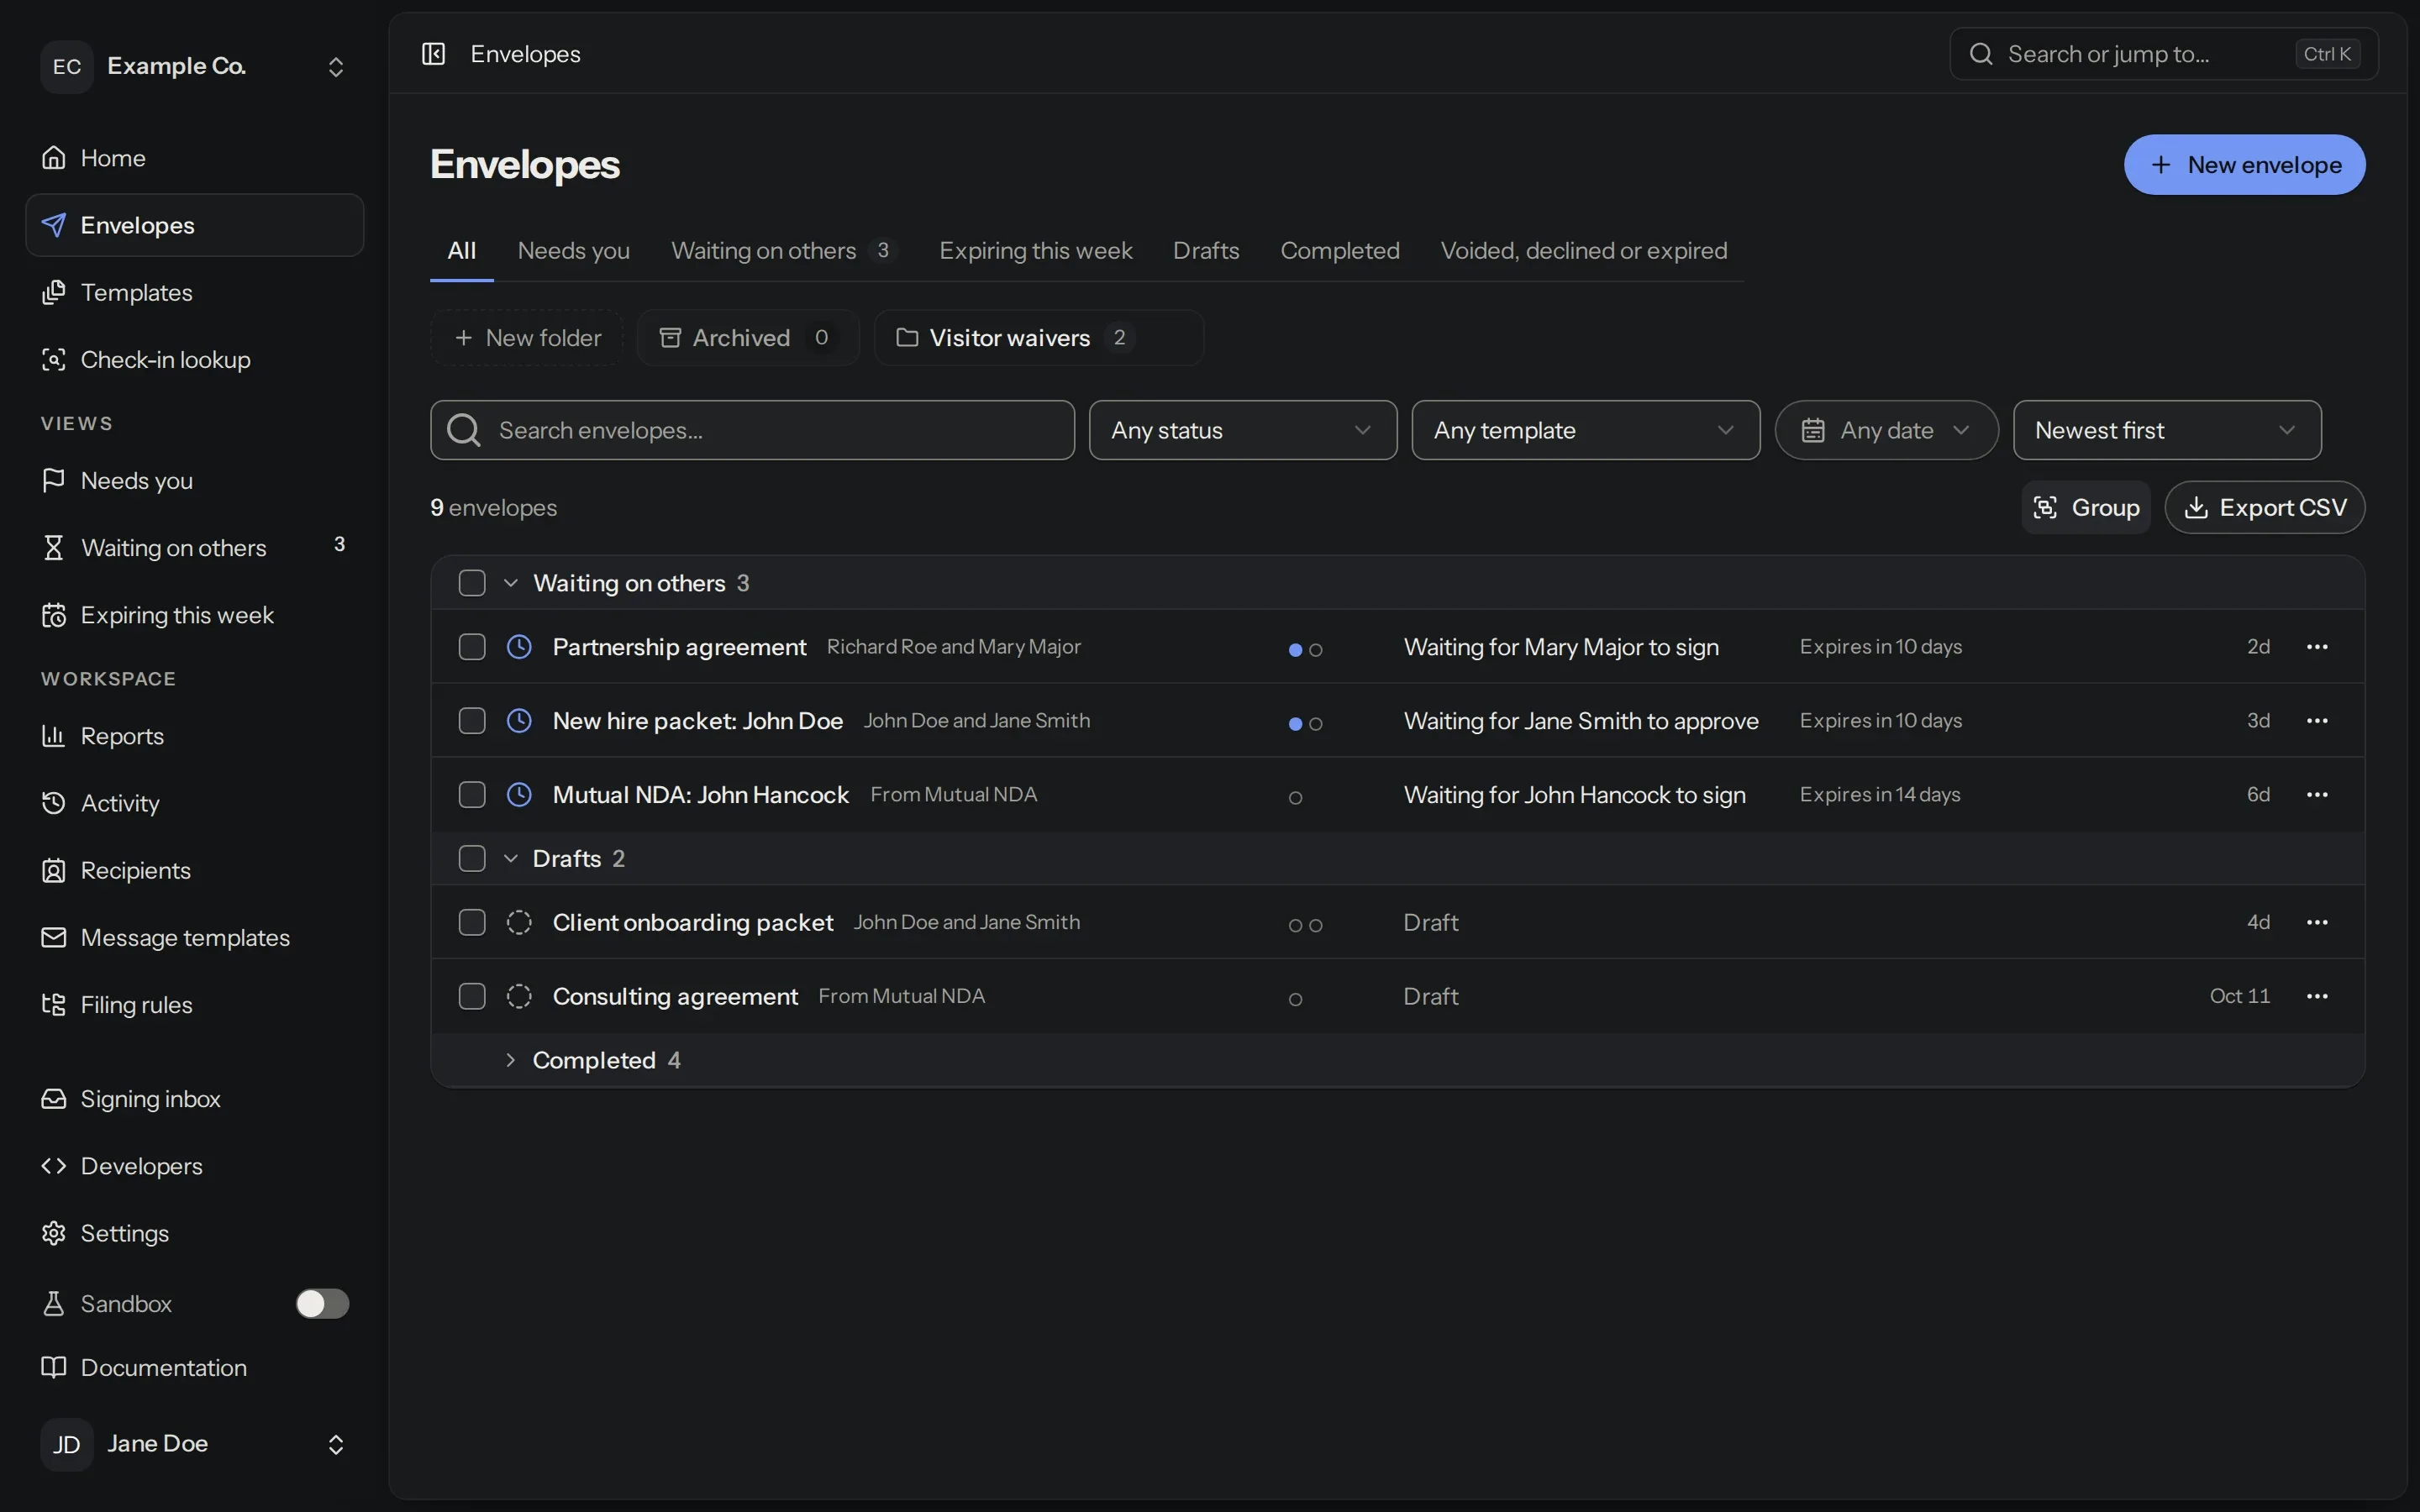Open Signing inbox in the sidebar
Viewport: 2420px width, 1512px height.
pos(194,1098)
